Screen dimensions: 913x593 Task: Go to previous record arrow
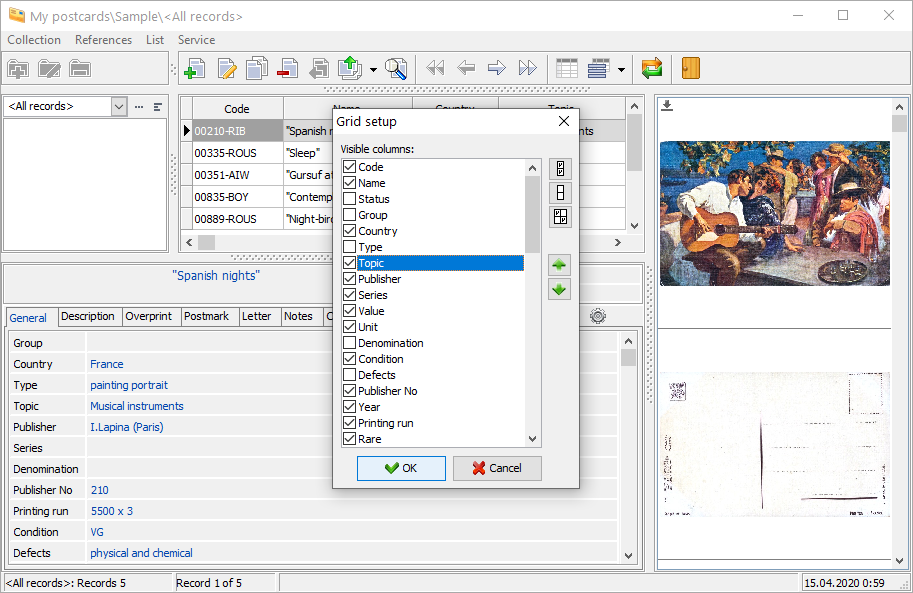coord(466,68)
